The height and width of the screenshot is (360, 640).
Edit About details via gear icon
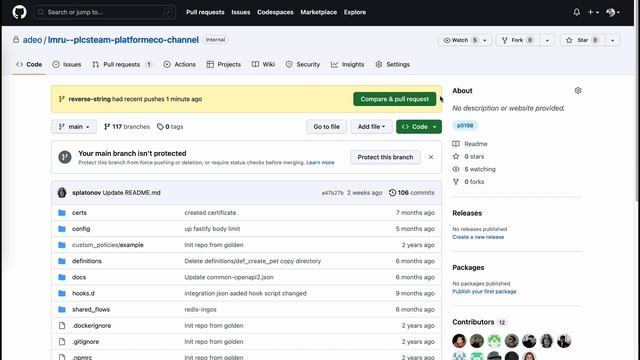click(578, 91)
